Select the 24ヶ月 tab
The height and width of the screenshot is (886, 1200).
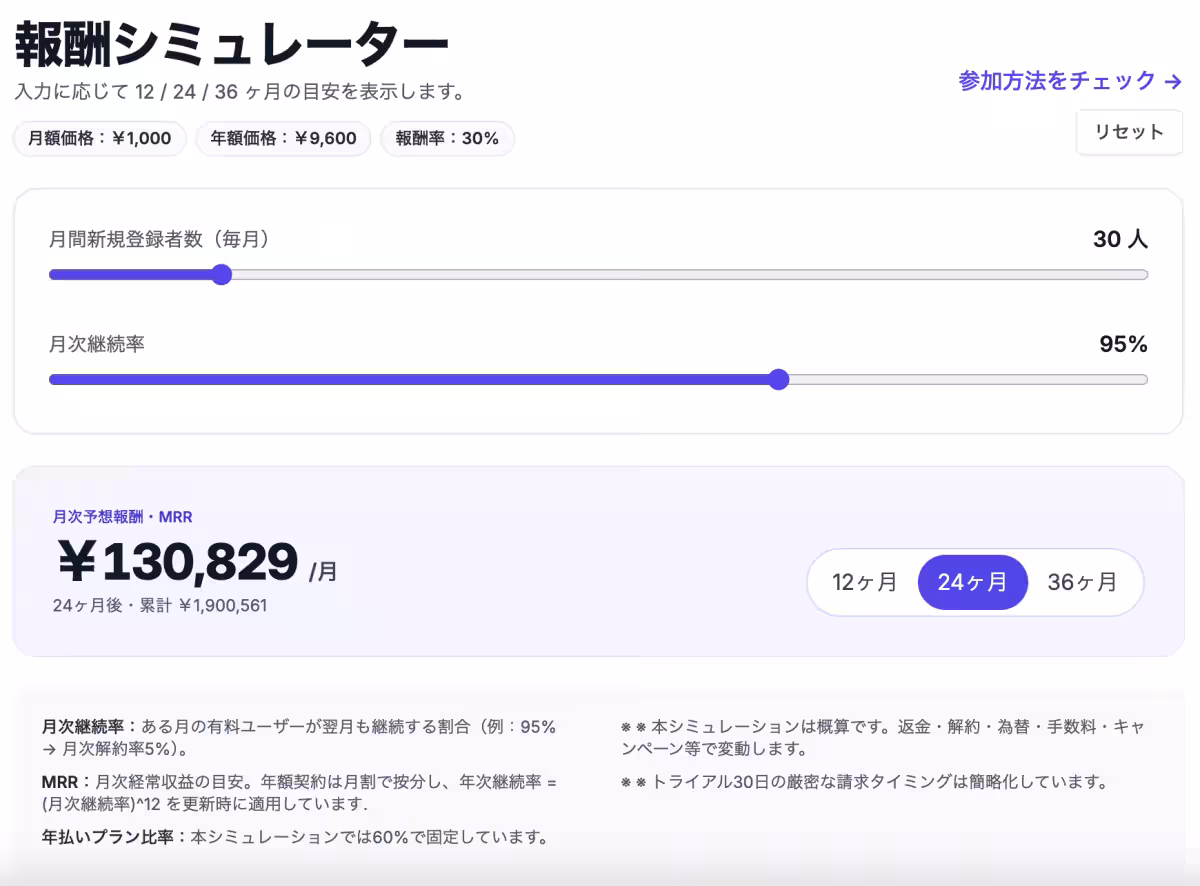click(972, 582)
